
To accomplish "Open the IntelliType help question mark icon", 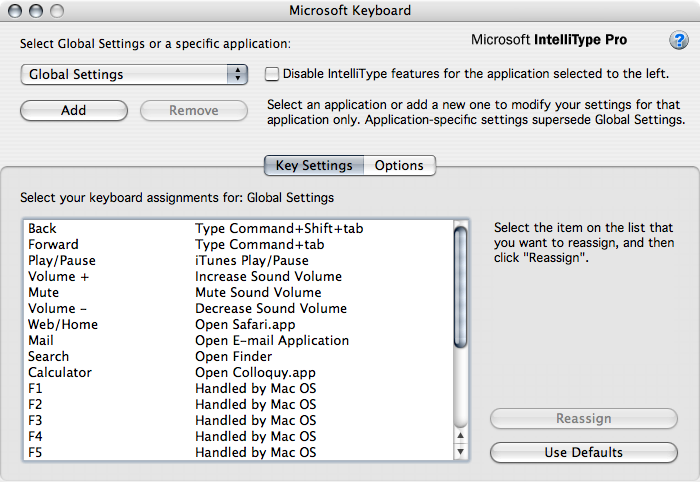I will tap(679, 40).
